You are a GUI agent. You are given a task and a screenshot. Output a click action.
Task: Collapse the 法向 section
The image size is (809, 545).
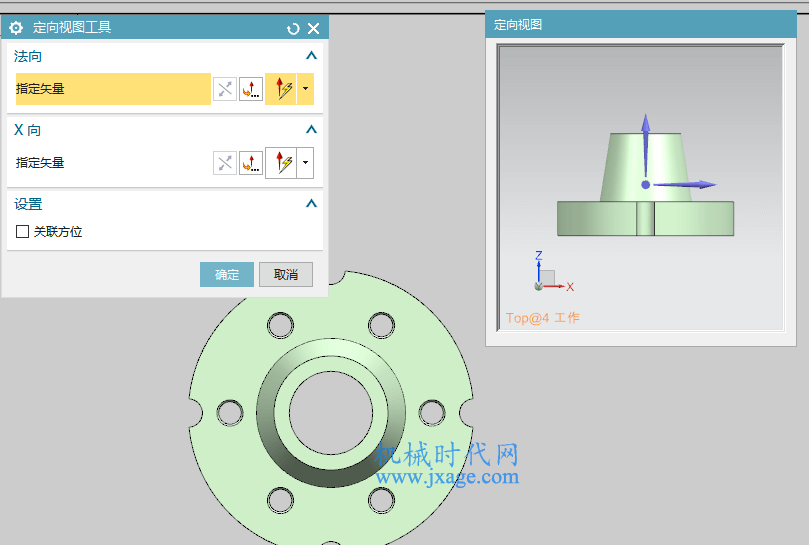(311, 55)
